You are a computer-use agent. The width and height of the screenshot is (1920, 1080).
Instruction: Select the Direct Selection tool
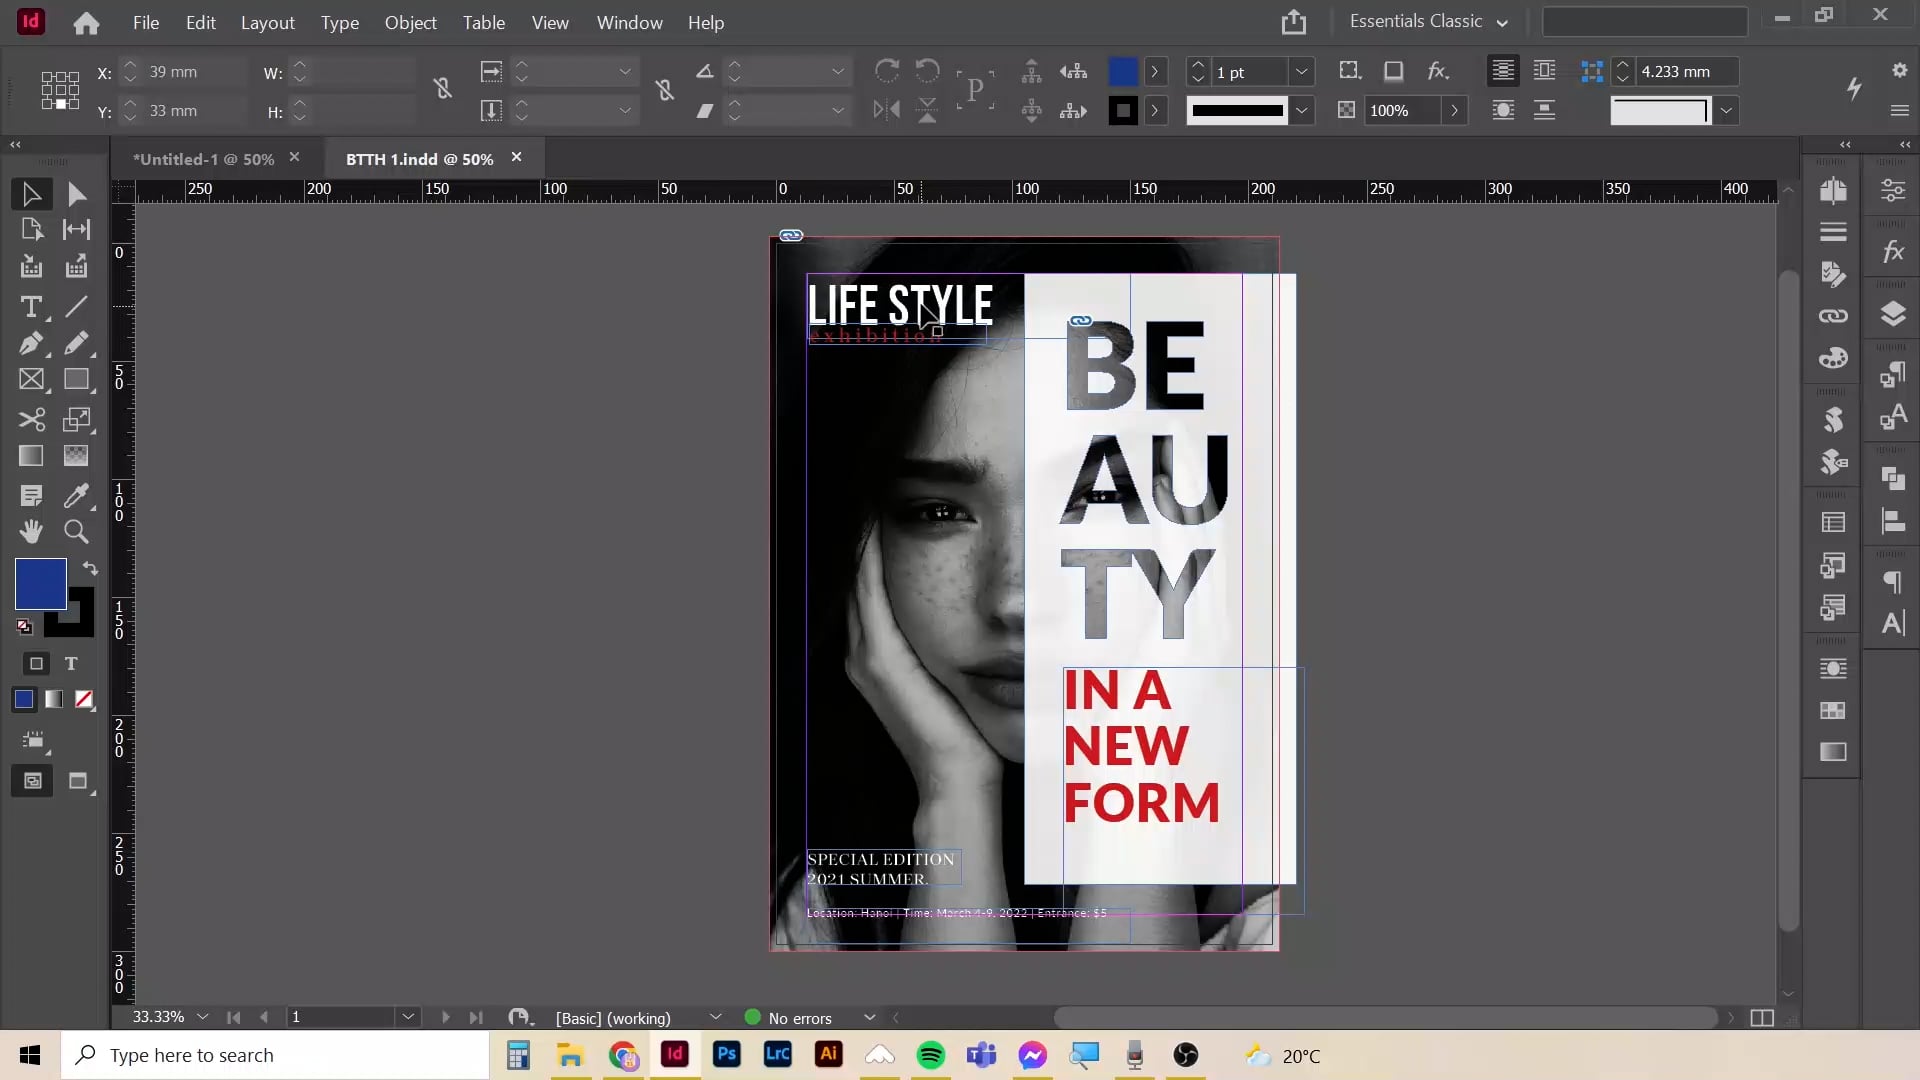(x=76, y=194)
